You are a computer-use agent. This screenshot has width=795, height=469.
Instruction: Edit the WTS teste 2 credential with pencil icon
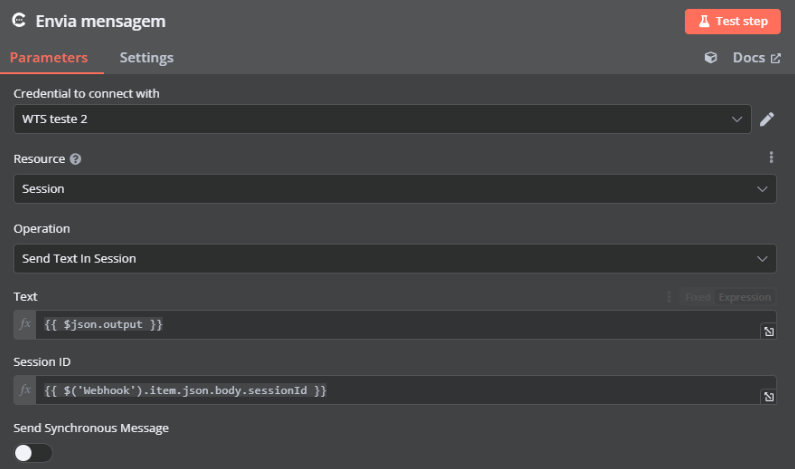[767, 120]
